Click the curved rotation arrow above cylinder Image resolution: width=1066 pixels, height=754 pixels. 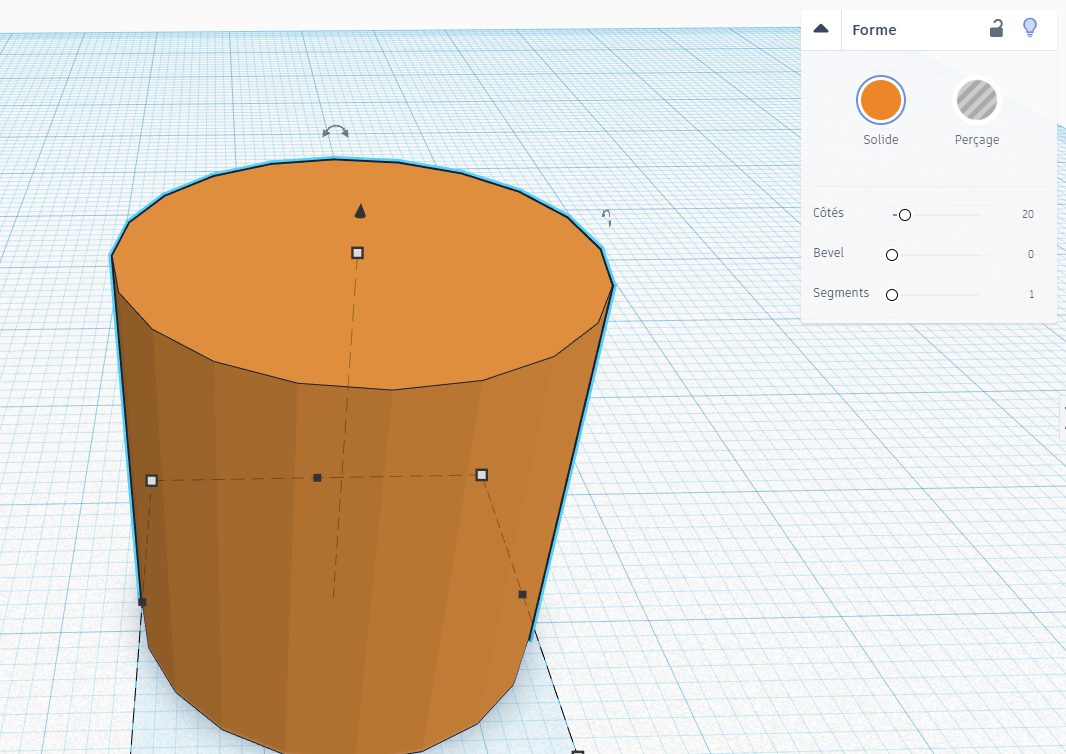tap(335, 131)
